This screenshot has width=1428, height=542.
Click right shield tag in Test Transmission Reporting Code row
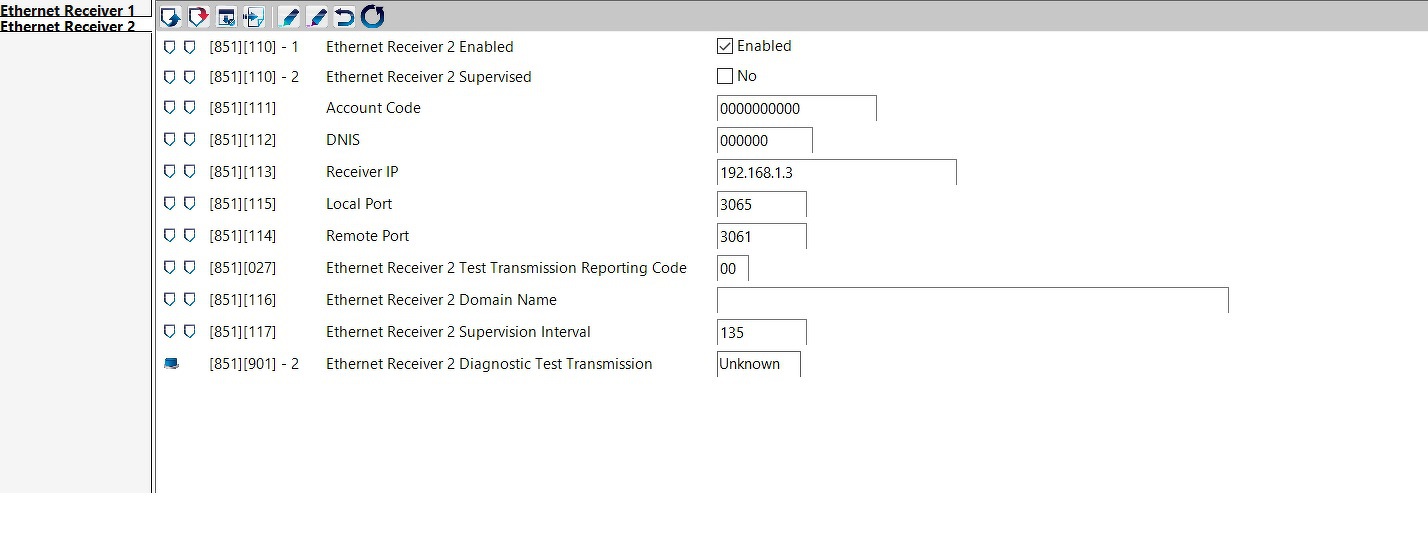189,268
